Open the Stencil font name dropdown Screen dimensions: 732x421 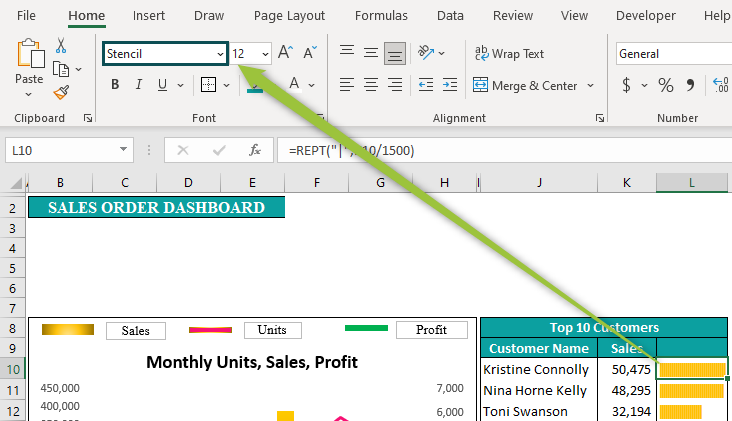[x=220, y=54]
